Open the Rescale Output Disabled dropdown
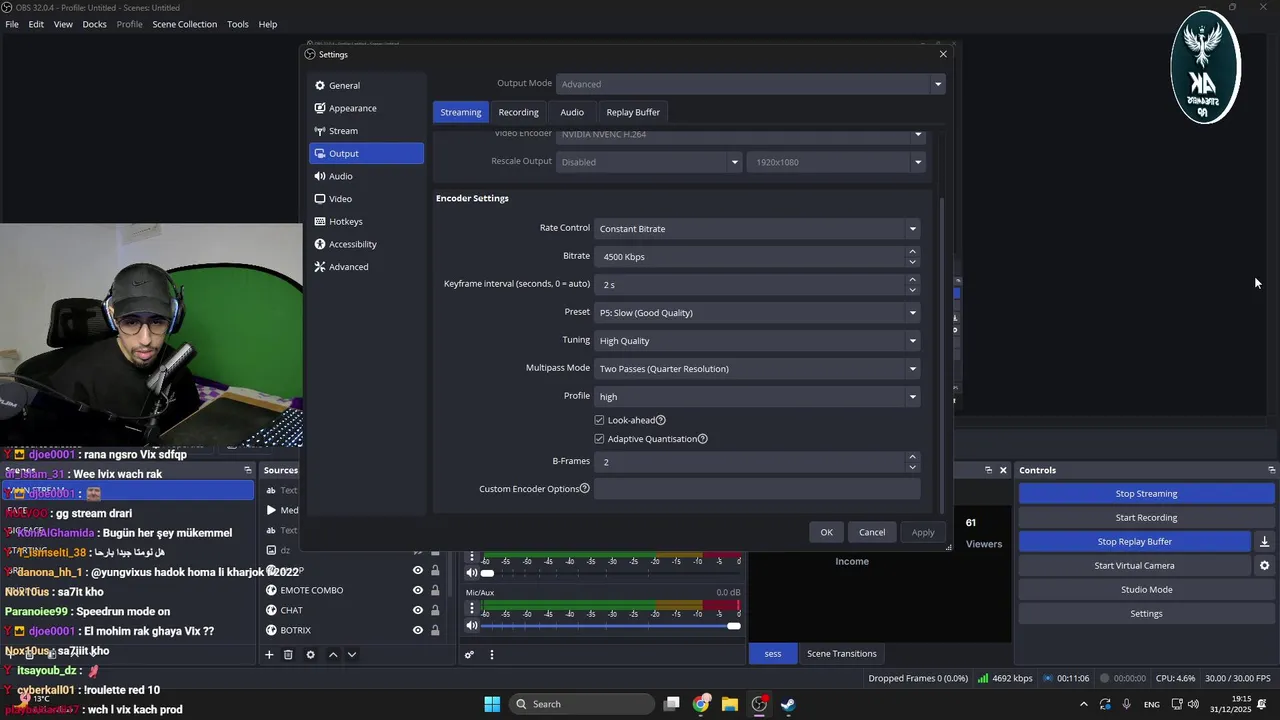Image resolution: width=1280 pixels, height=720 pixels. [x=648, y=162]
